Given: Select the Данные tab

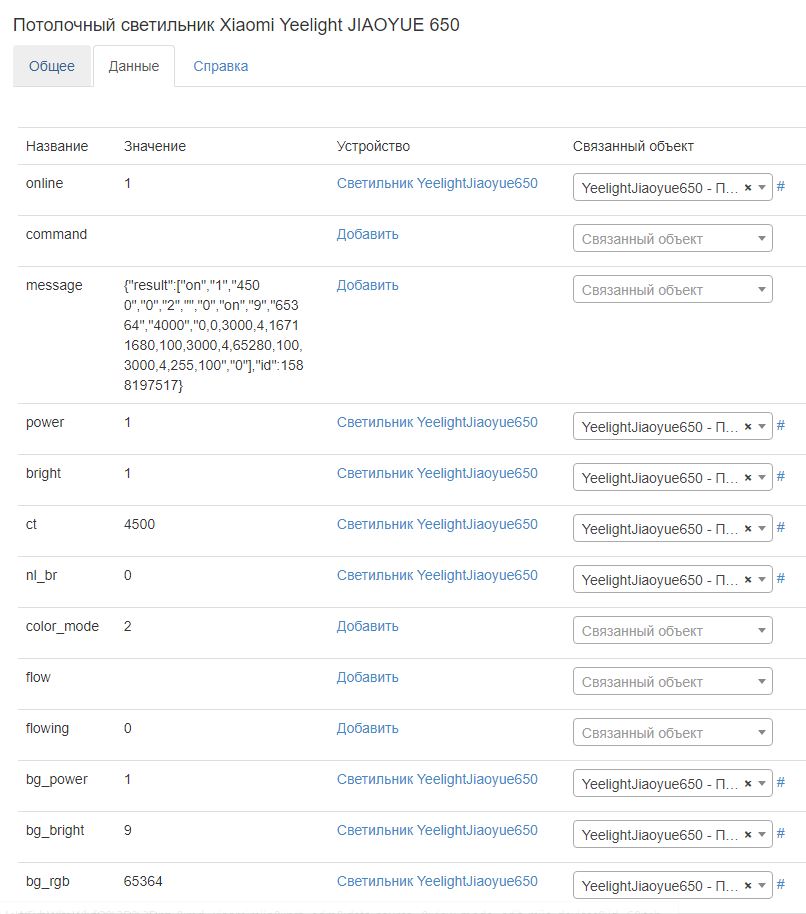Looking at the screenshot, I should [134, 66].
